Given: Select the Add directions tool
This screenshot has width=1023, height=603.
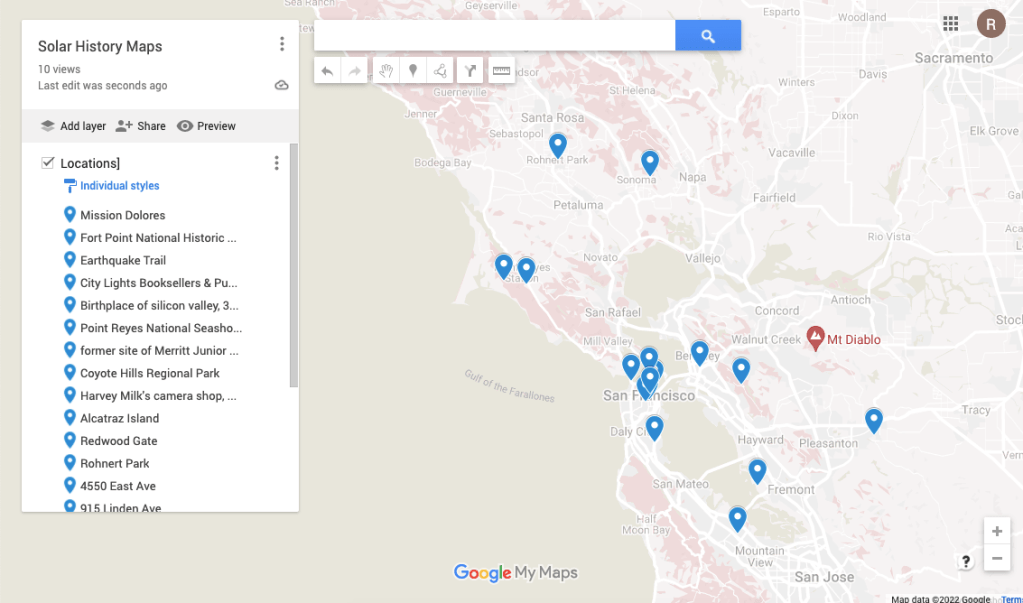Looking at the screenshot, I should [471, 71].
